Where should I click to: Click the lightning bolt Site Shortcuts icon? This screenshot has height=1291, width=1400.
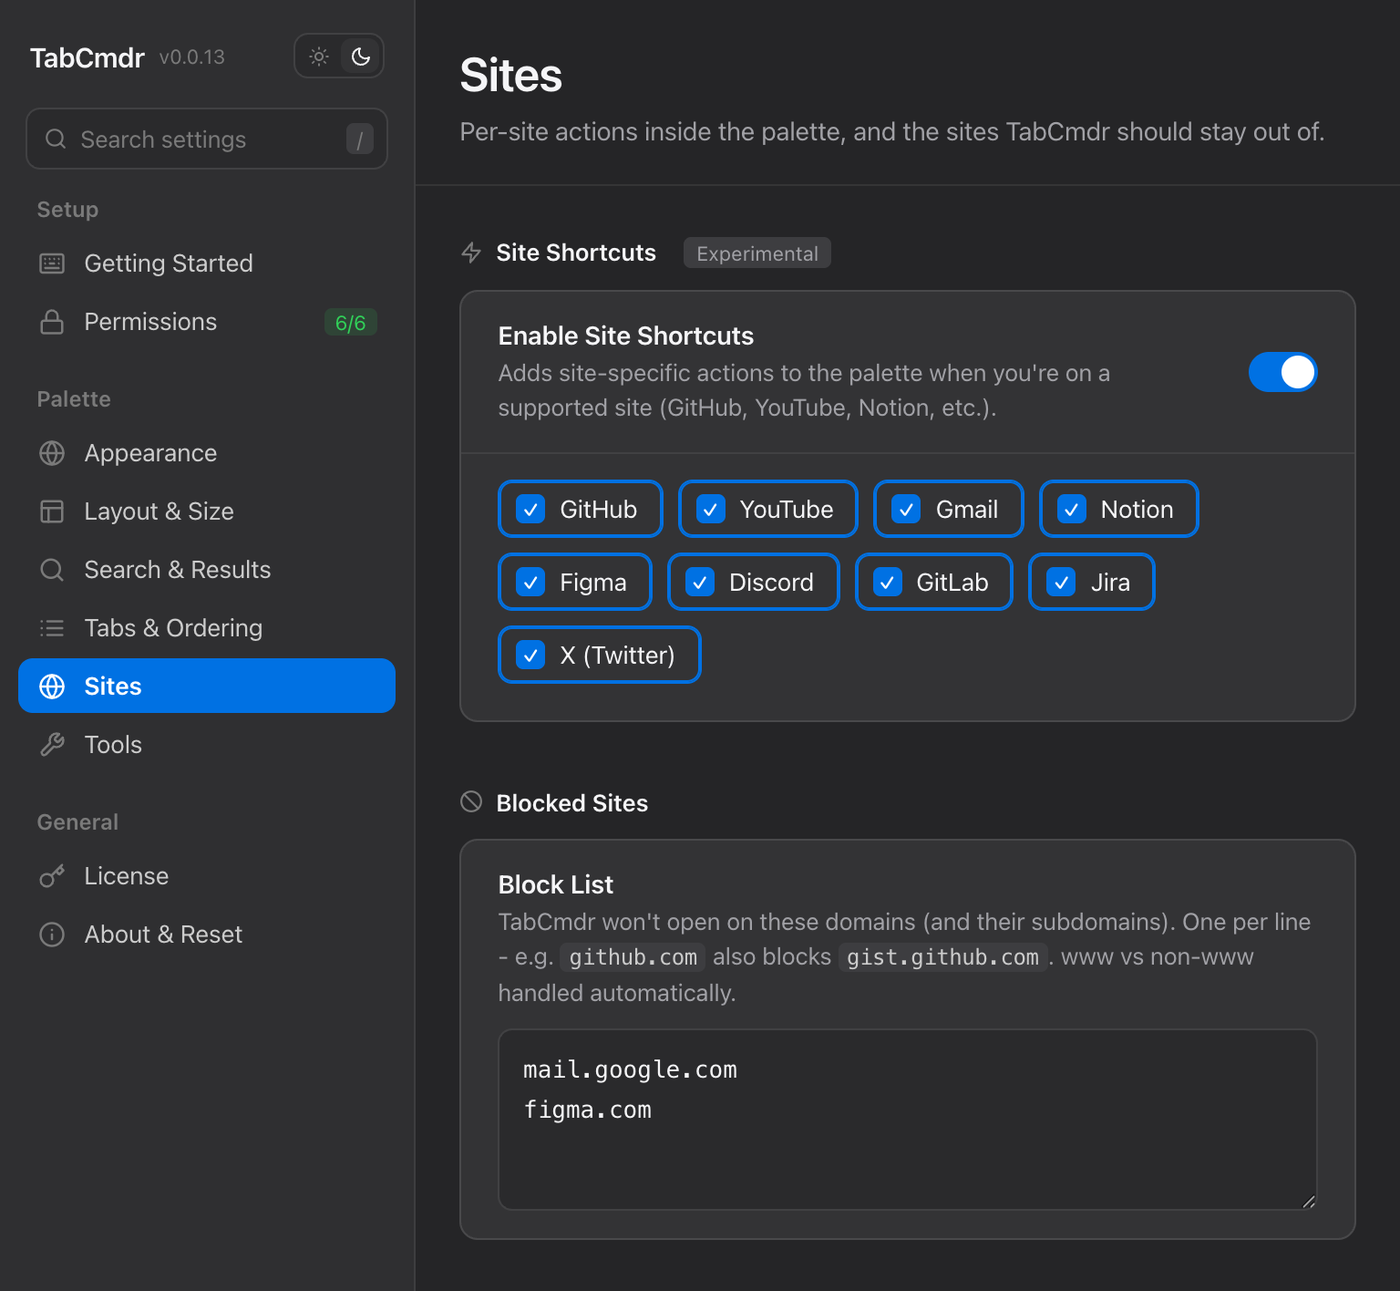(471, 253)
